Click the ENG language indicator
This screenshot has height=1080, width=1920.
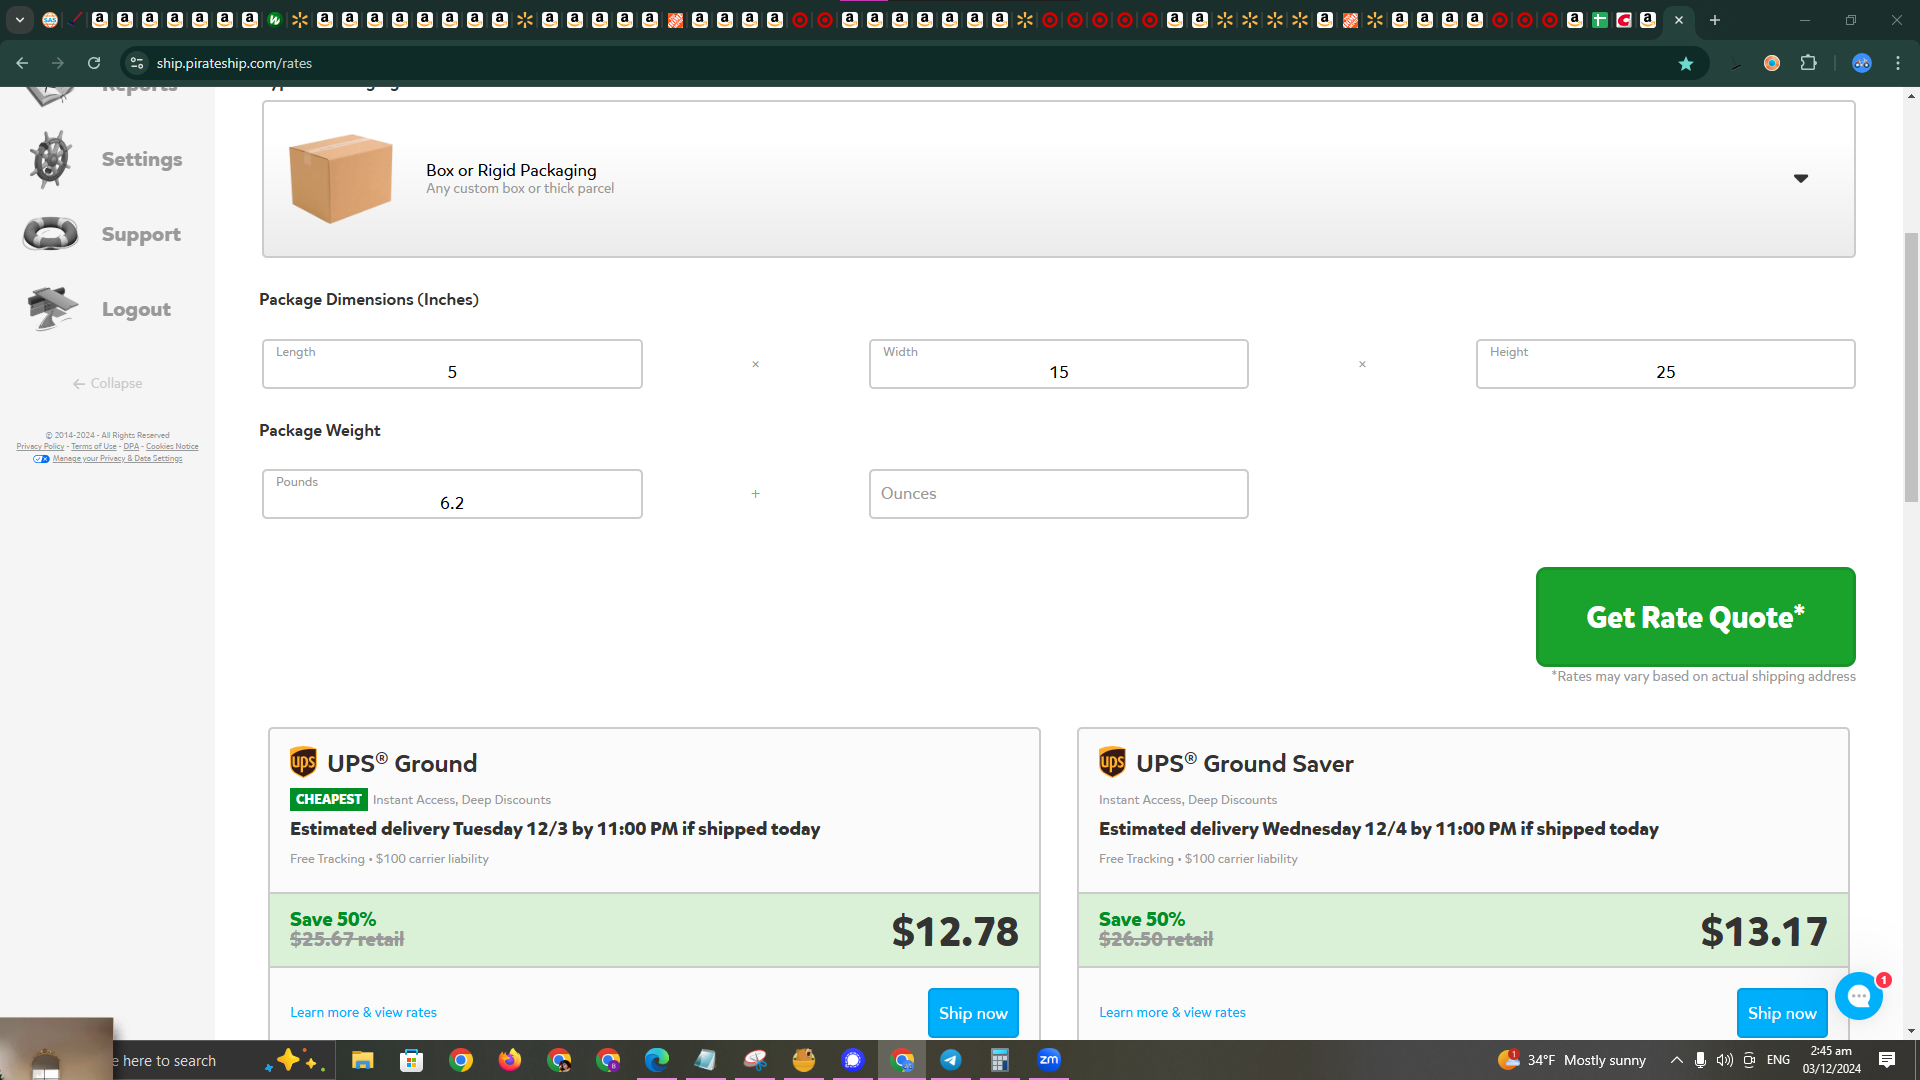(1778, 1060)
